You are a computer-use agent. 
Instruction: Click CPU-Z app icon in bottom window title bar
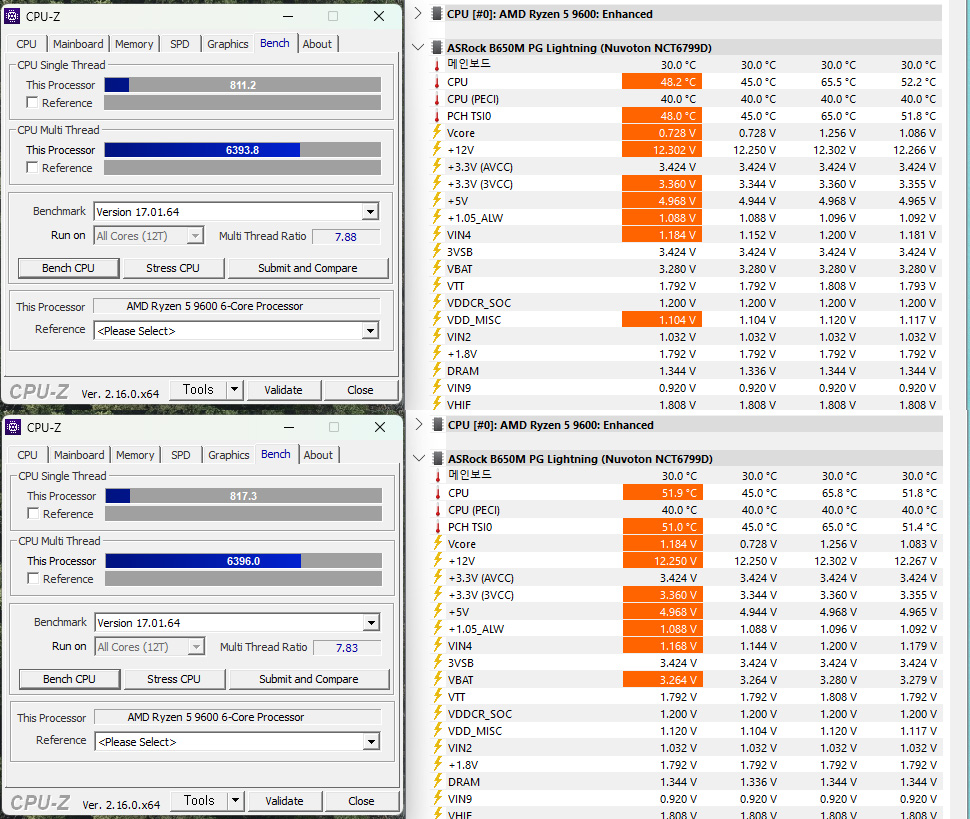(13, 427)
